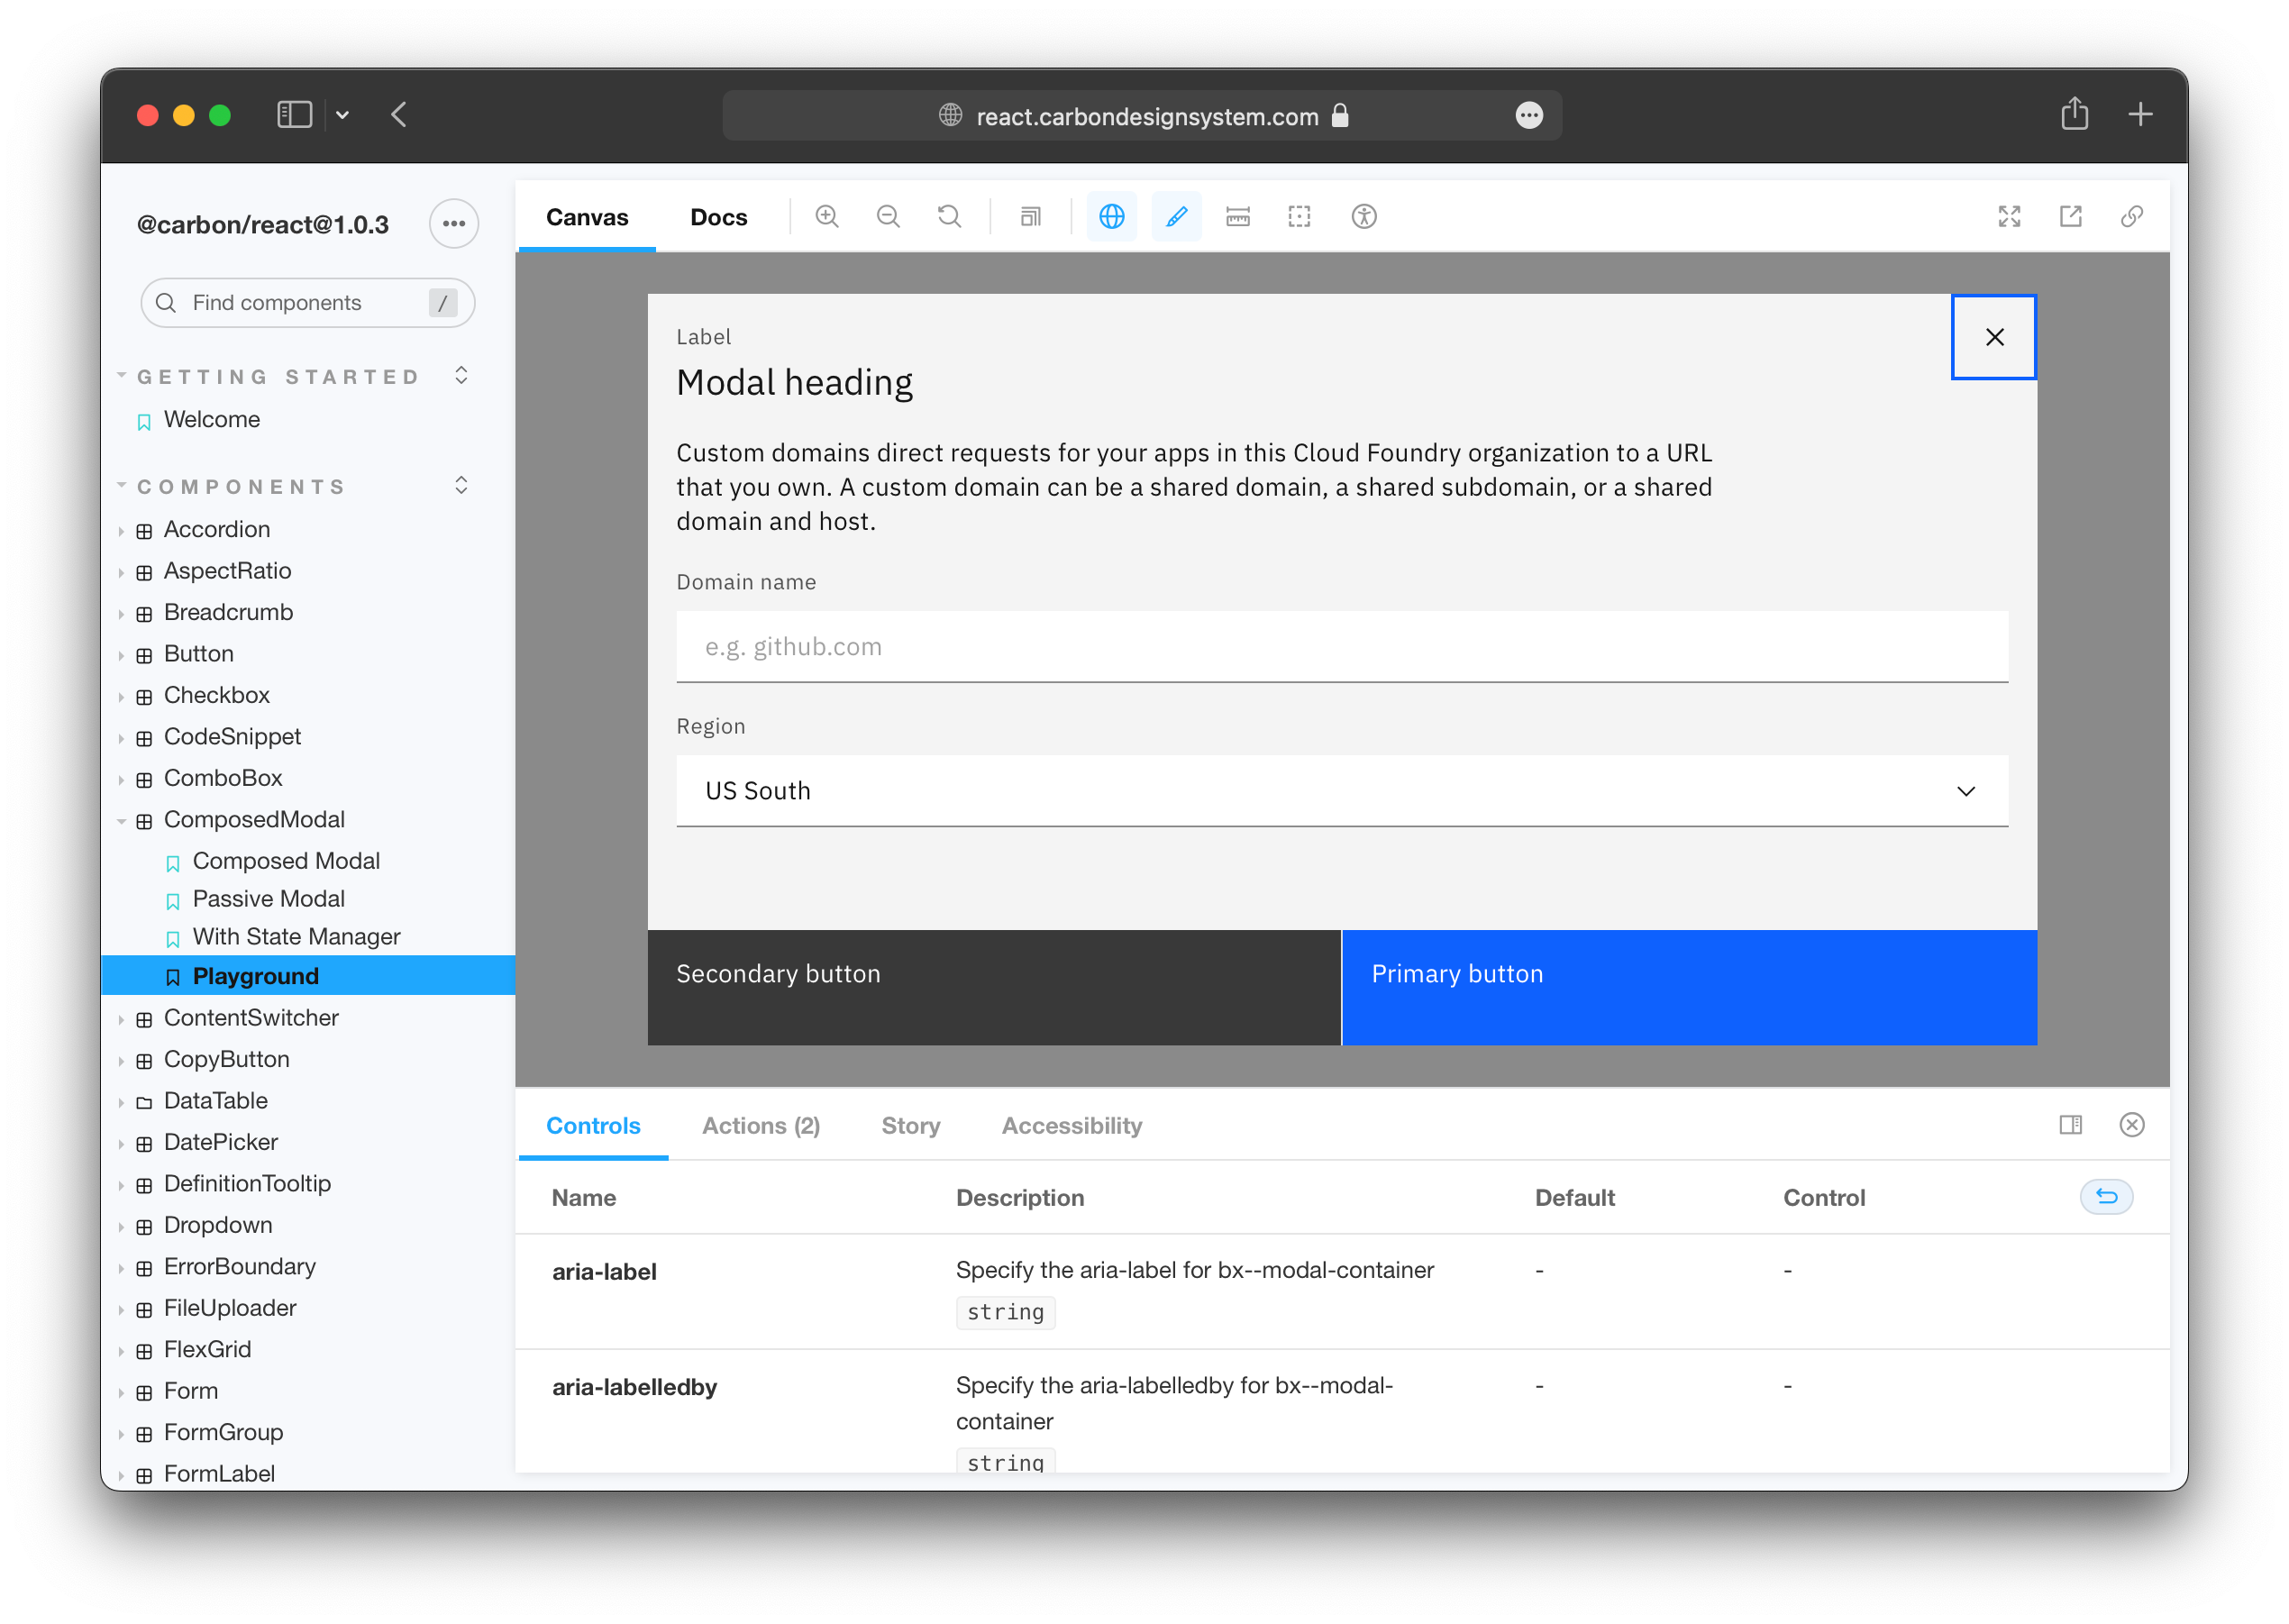The width and height of the screenshot is (2289, 1624).
Task: Open the sidebar ellipsis menu
Action: [x=453, y=224]
